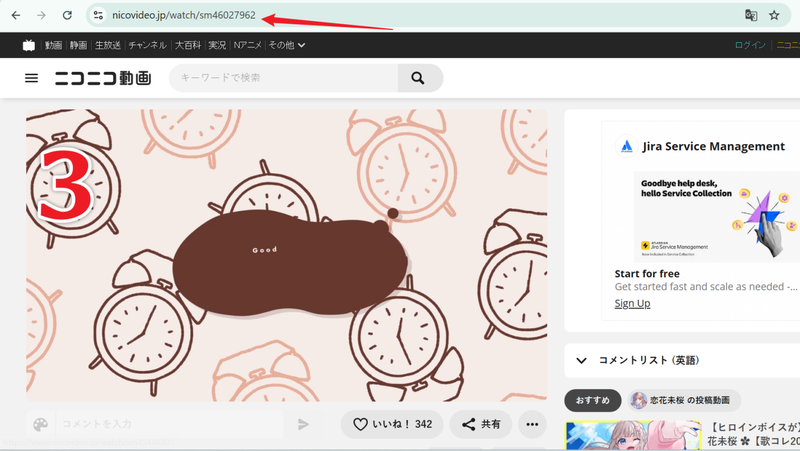Click the browser forward arrow
The image size is (800, 451).
tap(41, 15)
